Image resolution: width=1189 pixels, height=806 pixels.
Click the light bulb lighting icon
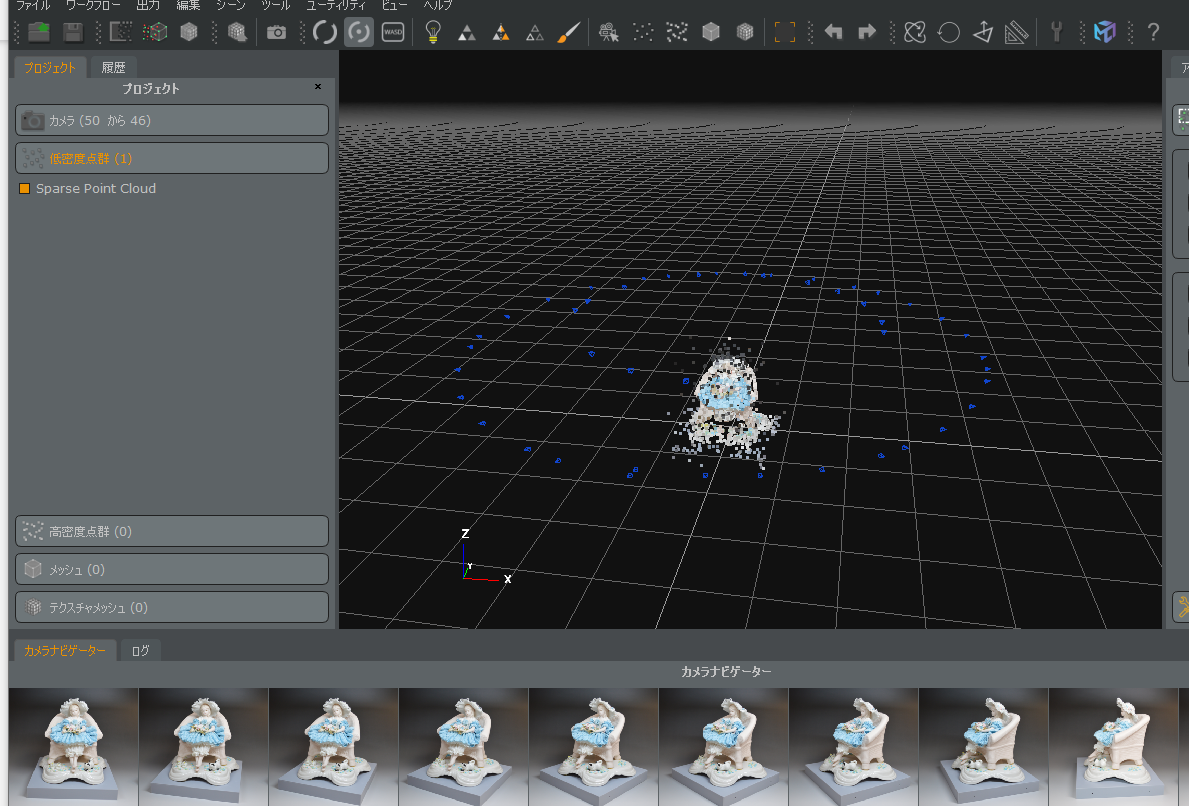click(433, 32)
